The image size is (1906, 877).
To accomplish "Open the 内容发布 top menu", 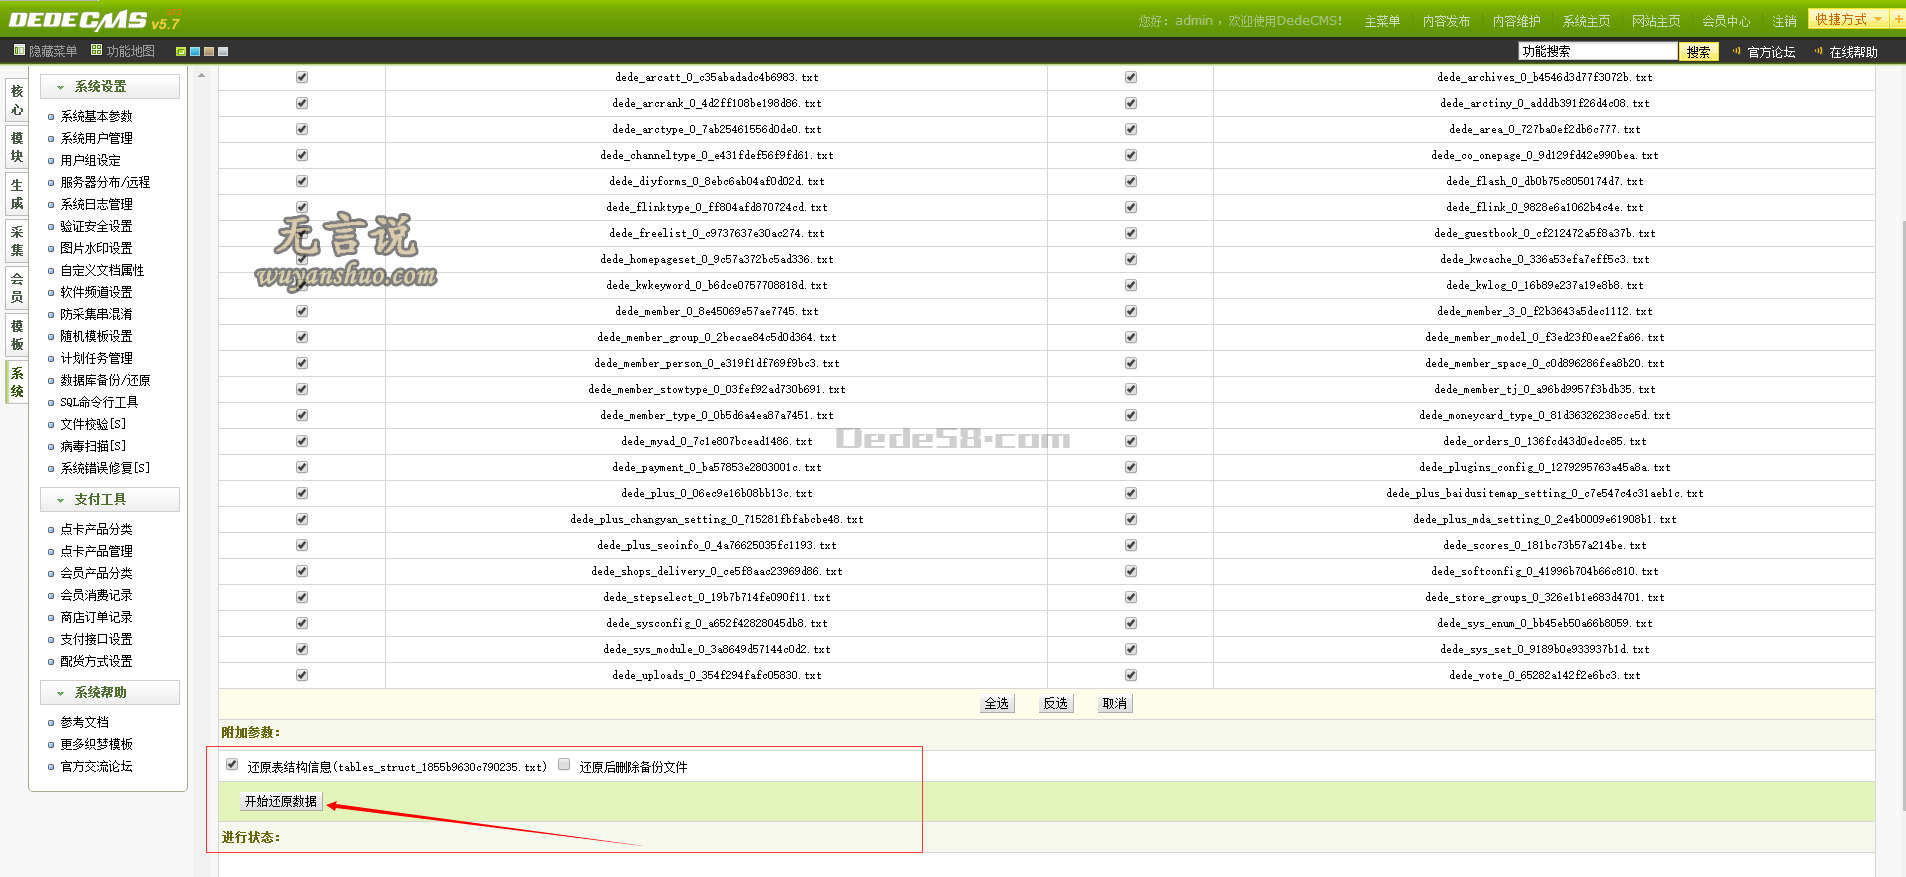I will click(1445, 21).
